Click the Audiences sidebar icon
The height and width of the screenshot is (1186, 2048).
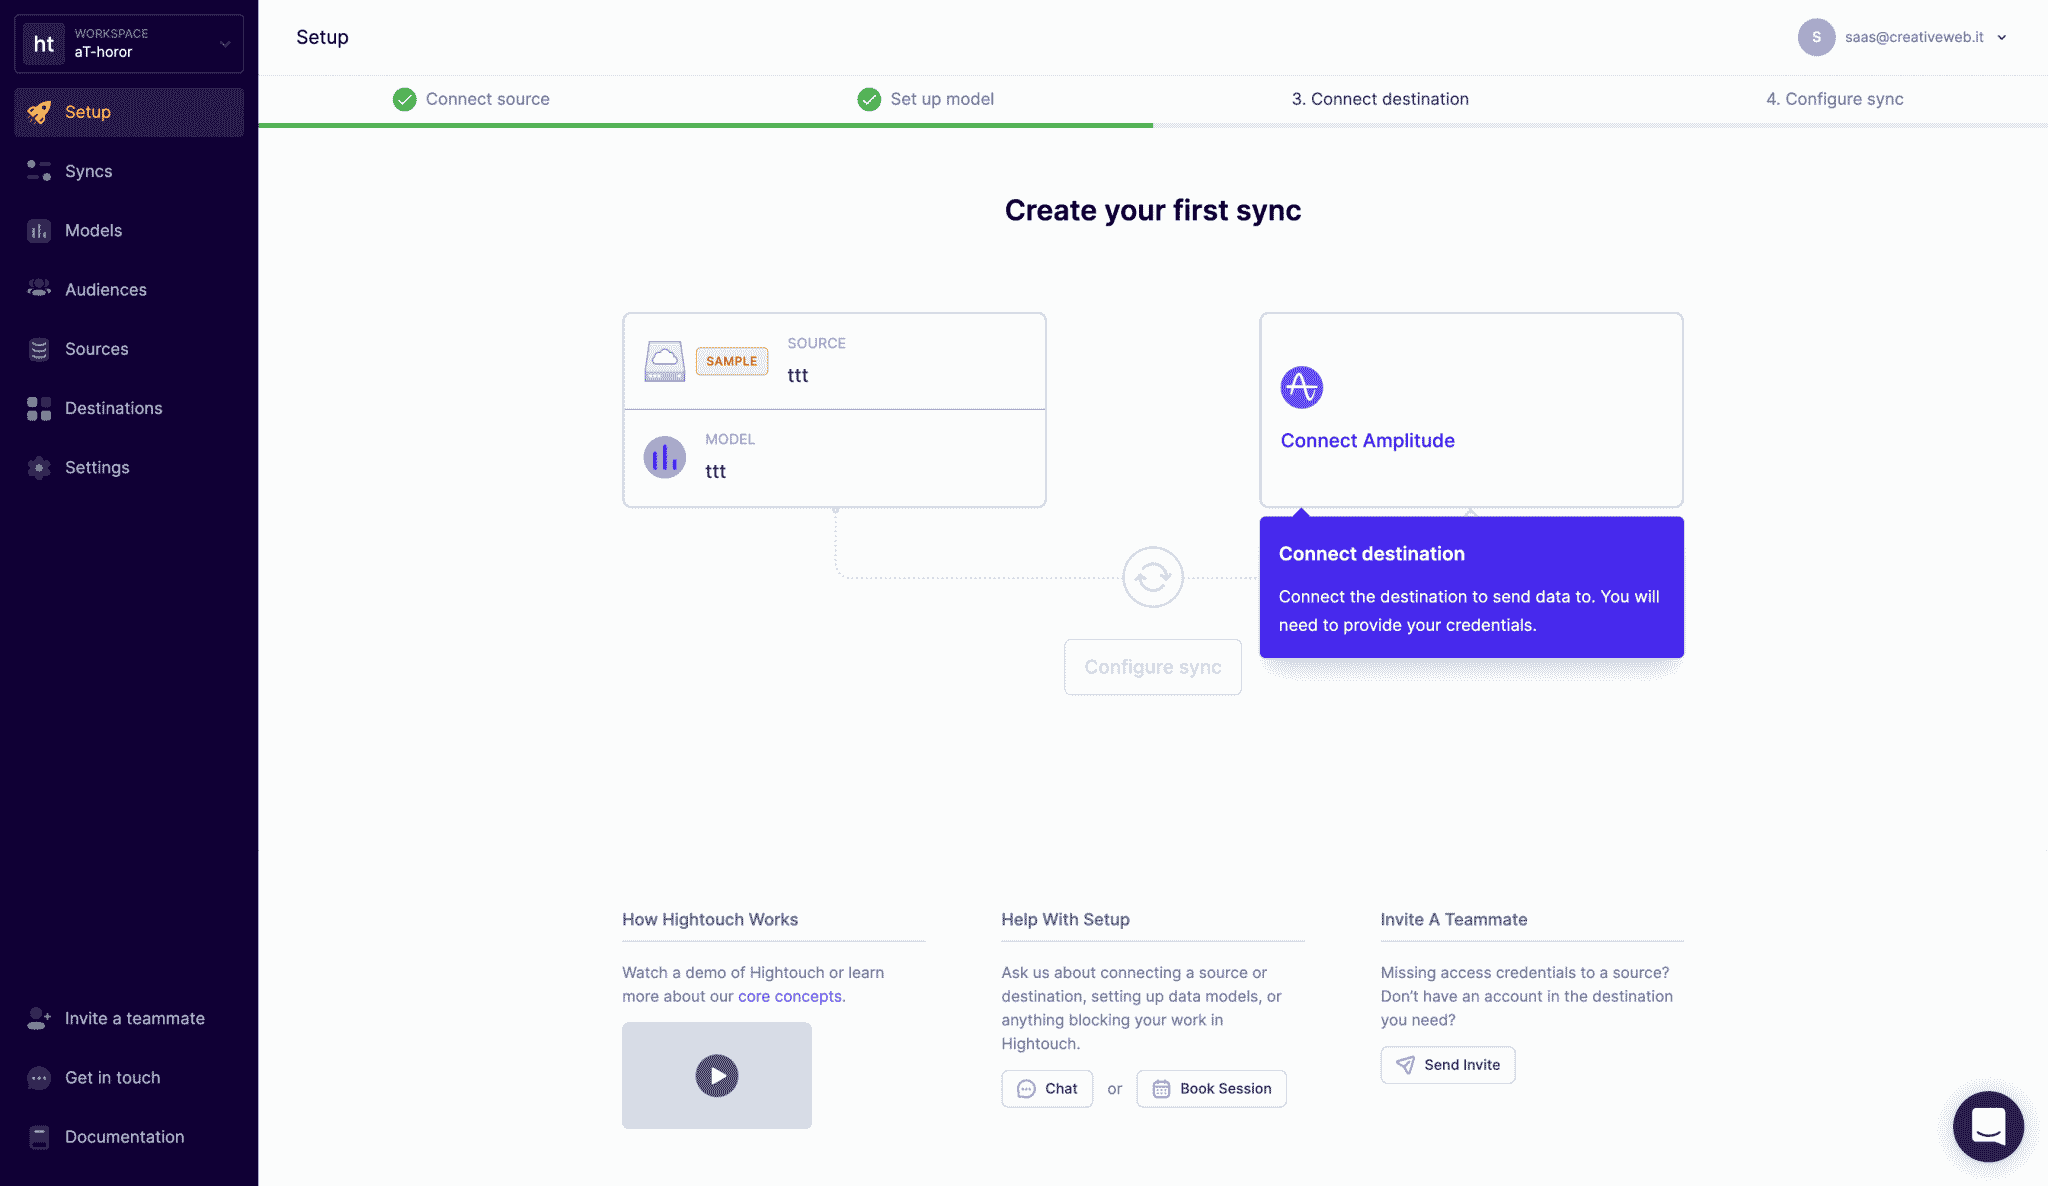(38, 289)
